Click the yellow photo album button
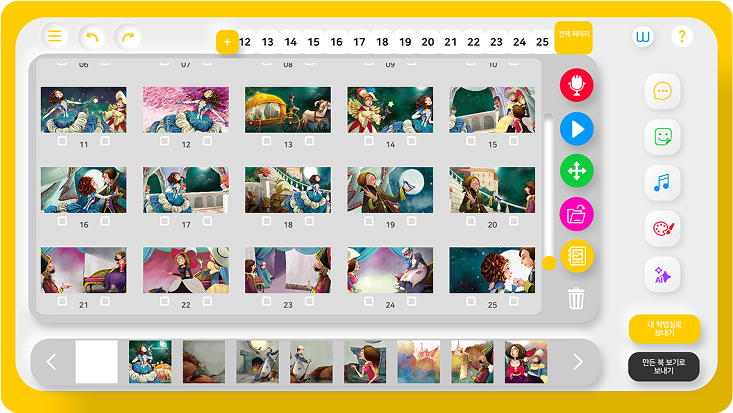The width and height of the screenshot is (733, 413). tap(576, 256)
